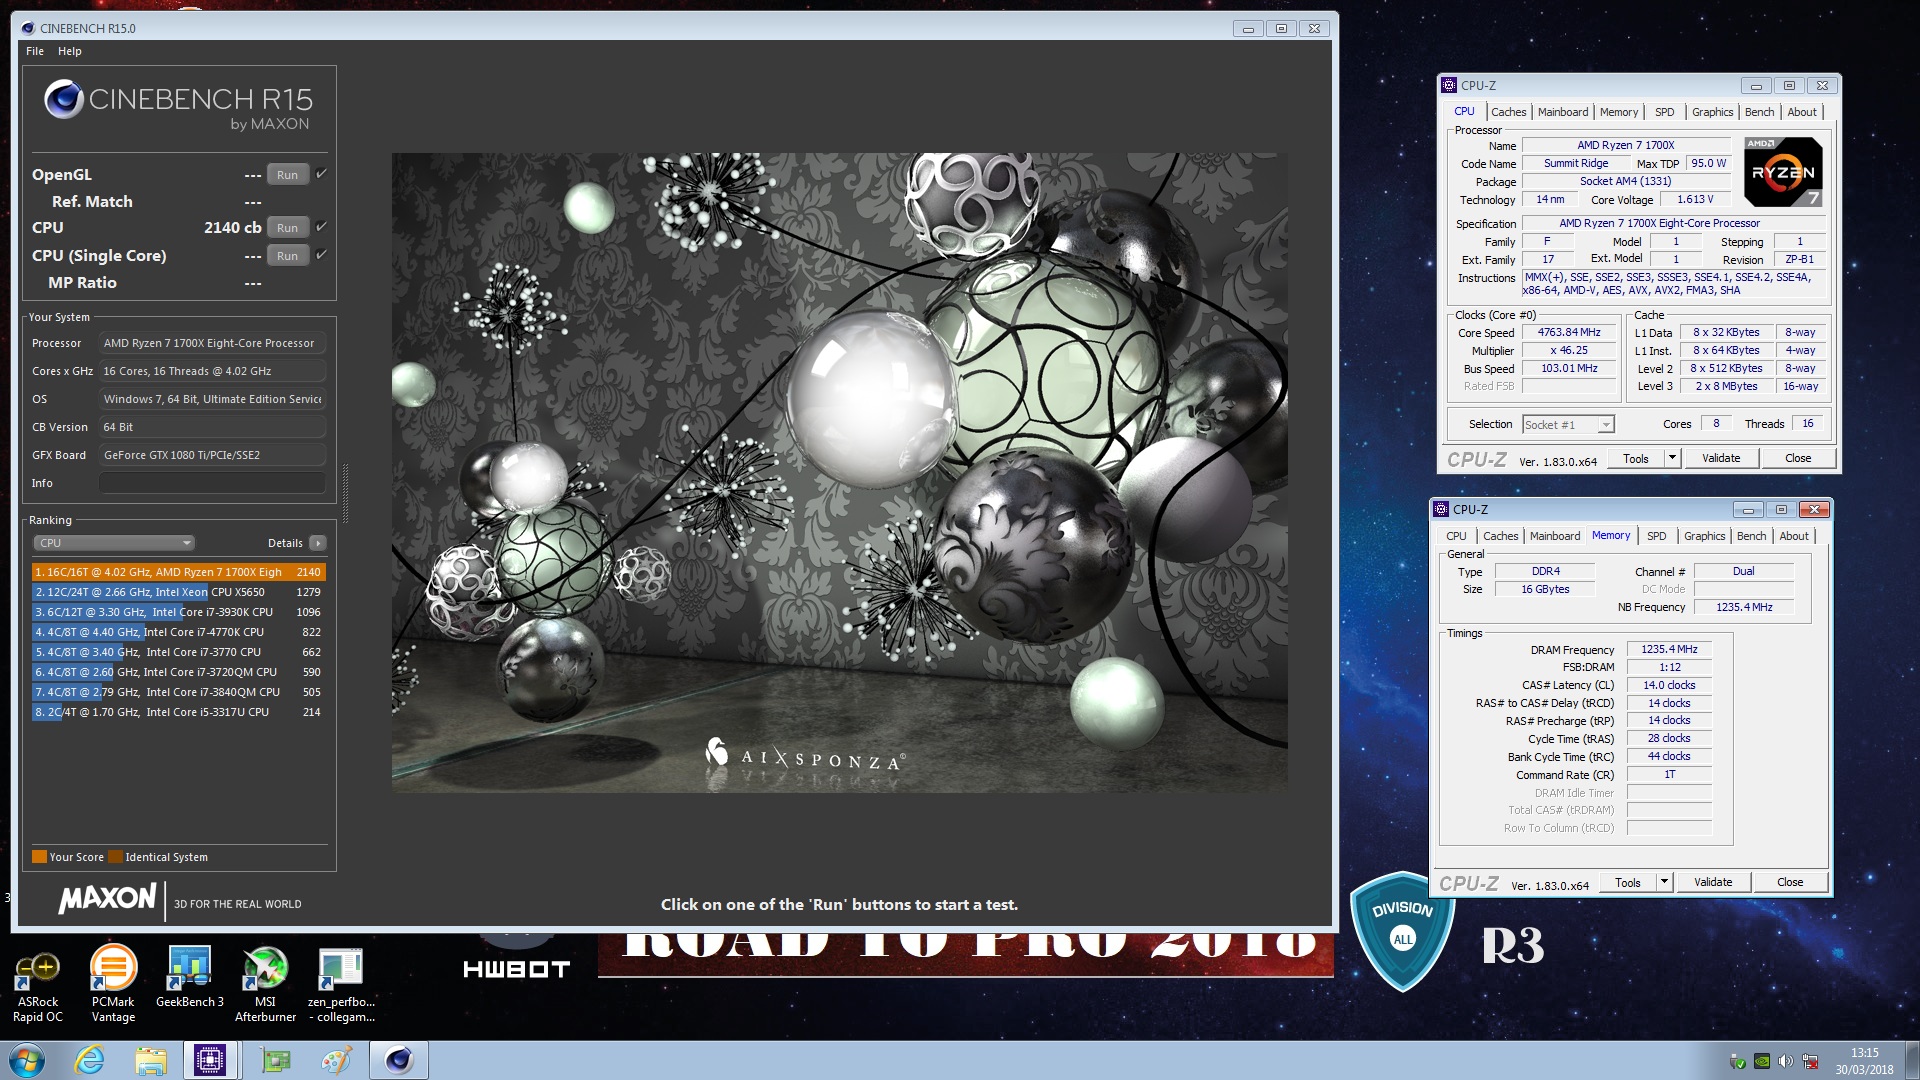Click Close button in upper CPU-Z window
1920x1080 pixels.
tap(1798, 458)
